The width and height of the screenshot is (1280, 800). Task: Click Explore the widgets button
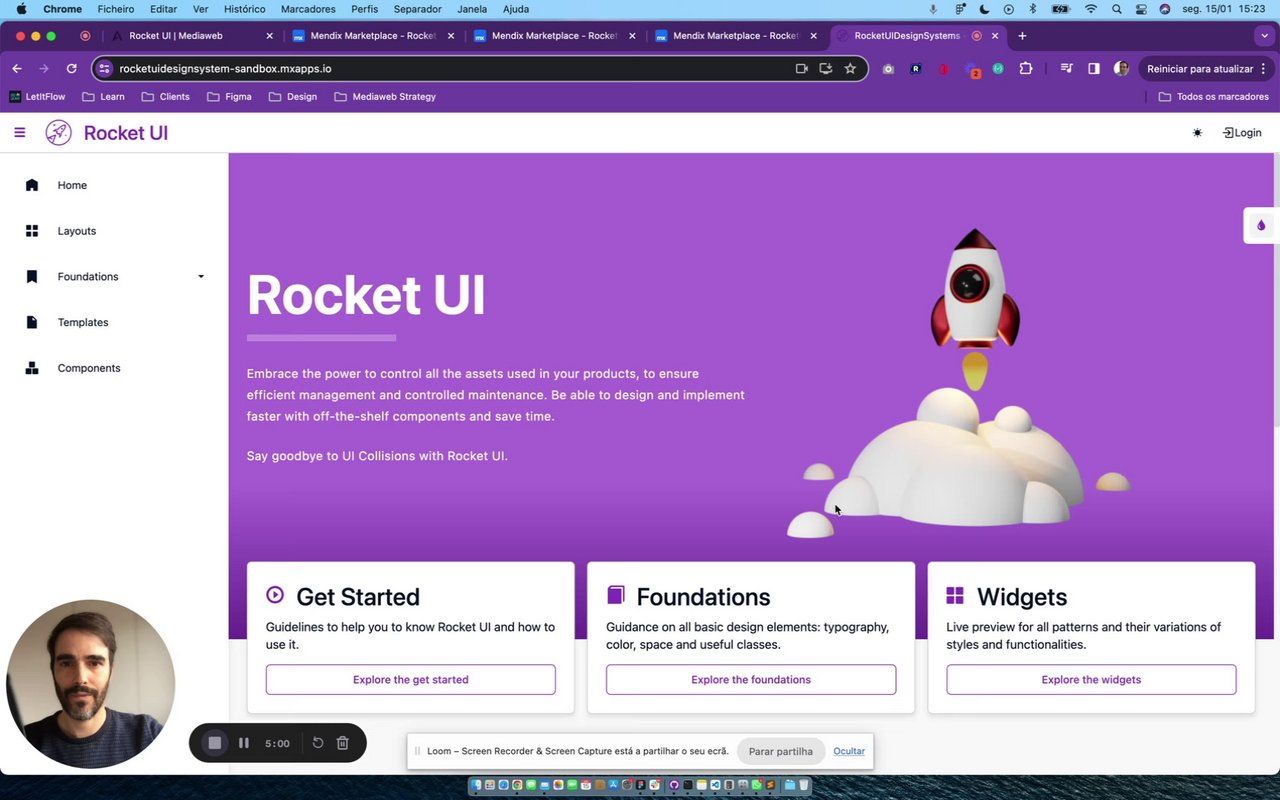tap(1091, 679)
